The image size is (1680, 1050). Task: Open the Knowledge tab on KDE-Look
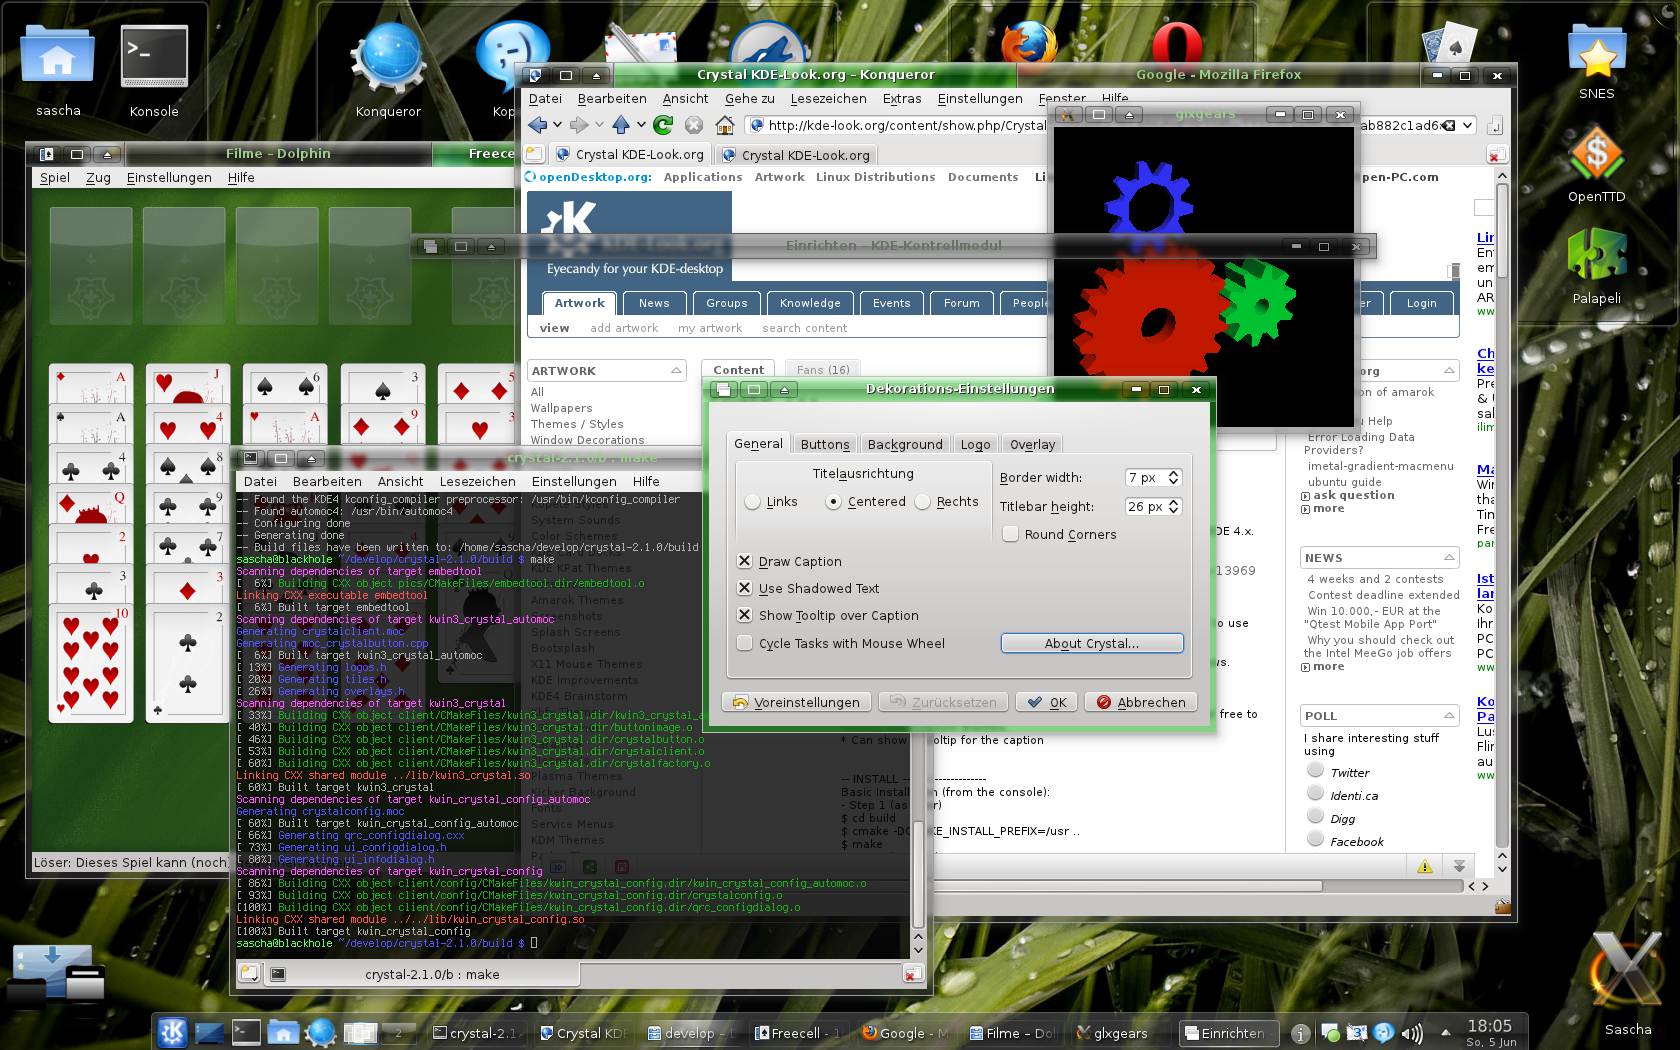click(x=810, y=303)
